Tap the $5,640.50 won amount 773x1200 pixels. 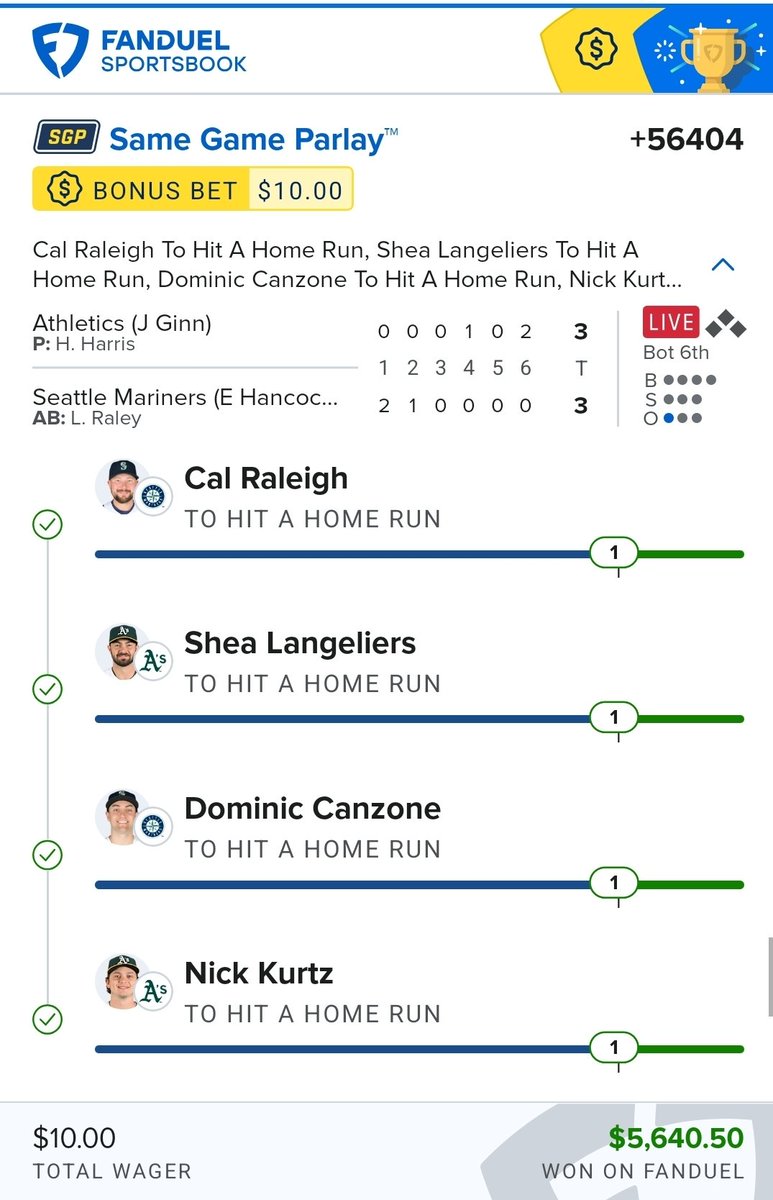click(x=676, y=1138)
